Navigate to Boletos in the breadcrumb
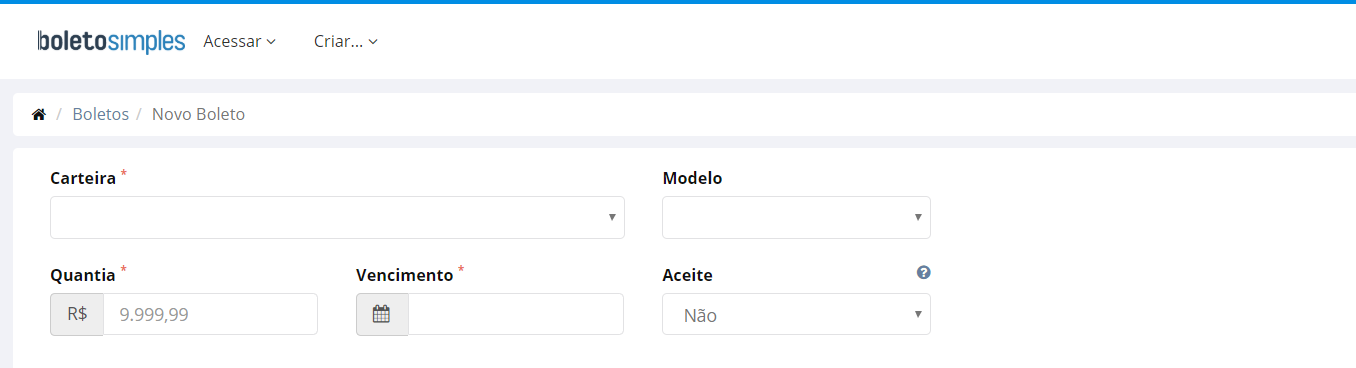1356x368 pixels. [x=101, y=114]
